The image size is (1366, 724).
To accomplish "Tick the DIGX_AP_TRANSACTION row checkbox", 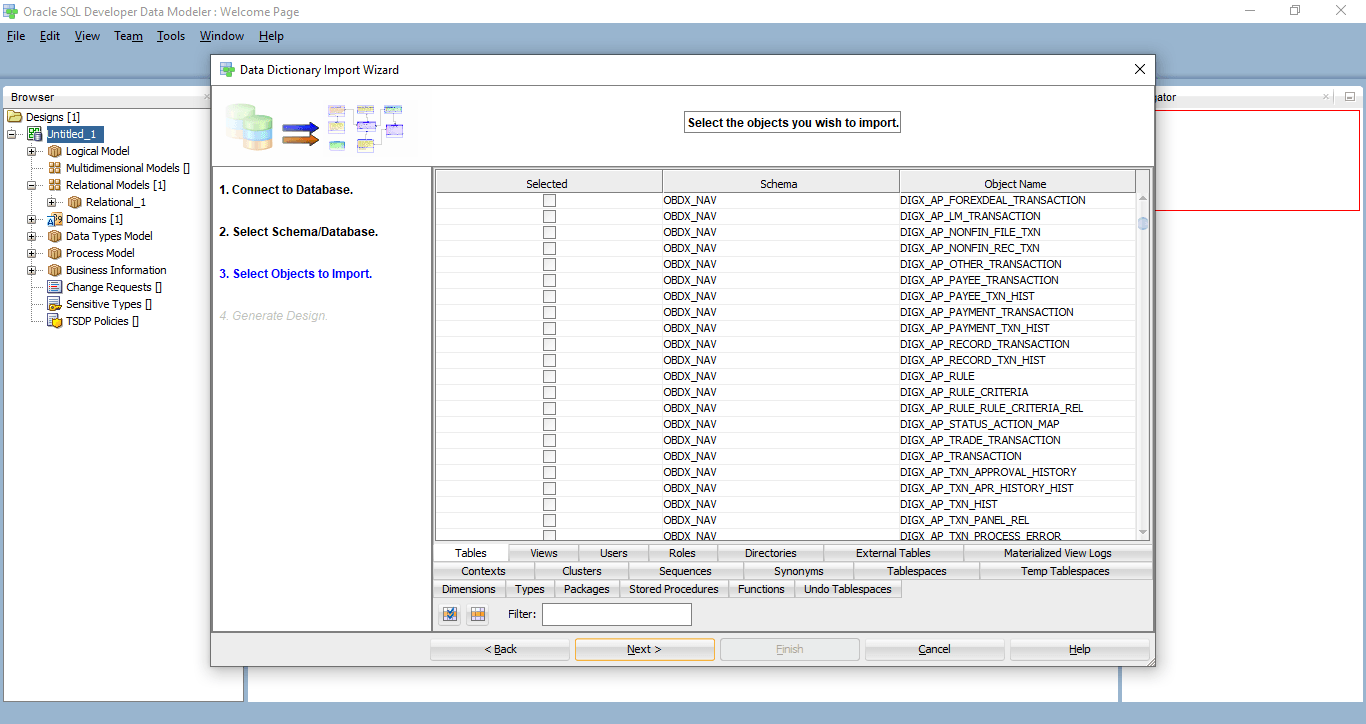I will 549,456.
